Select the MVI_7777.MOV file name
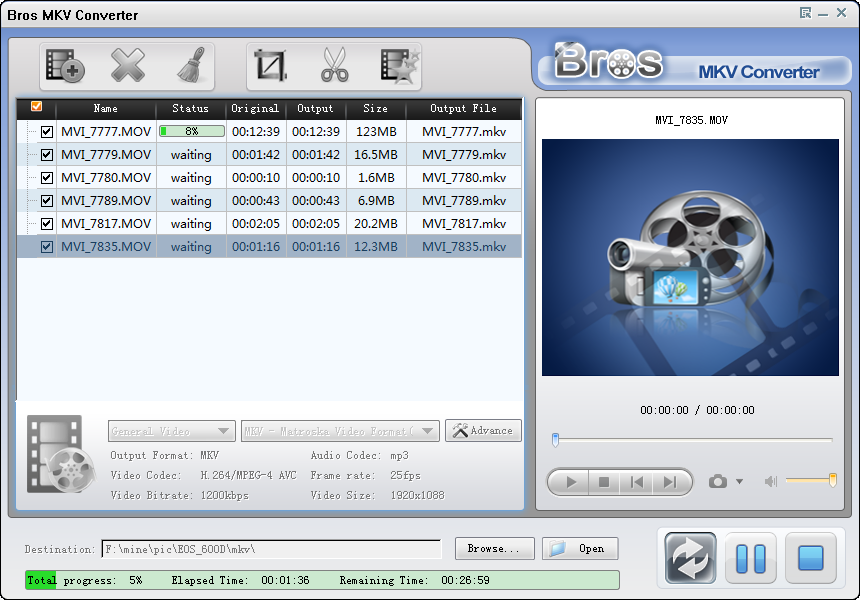This screenshot has width=860, height=600. point(106,132)
